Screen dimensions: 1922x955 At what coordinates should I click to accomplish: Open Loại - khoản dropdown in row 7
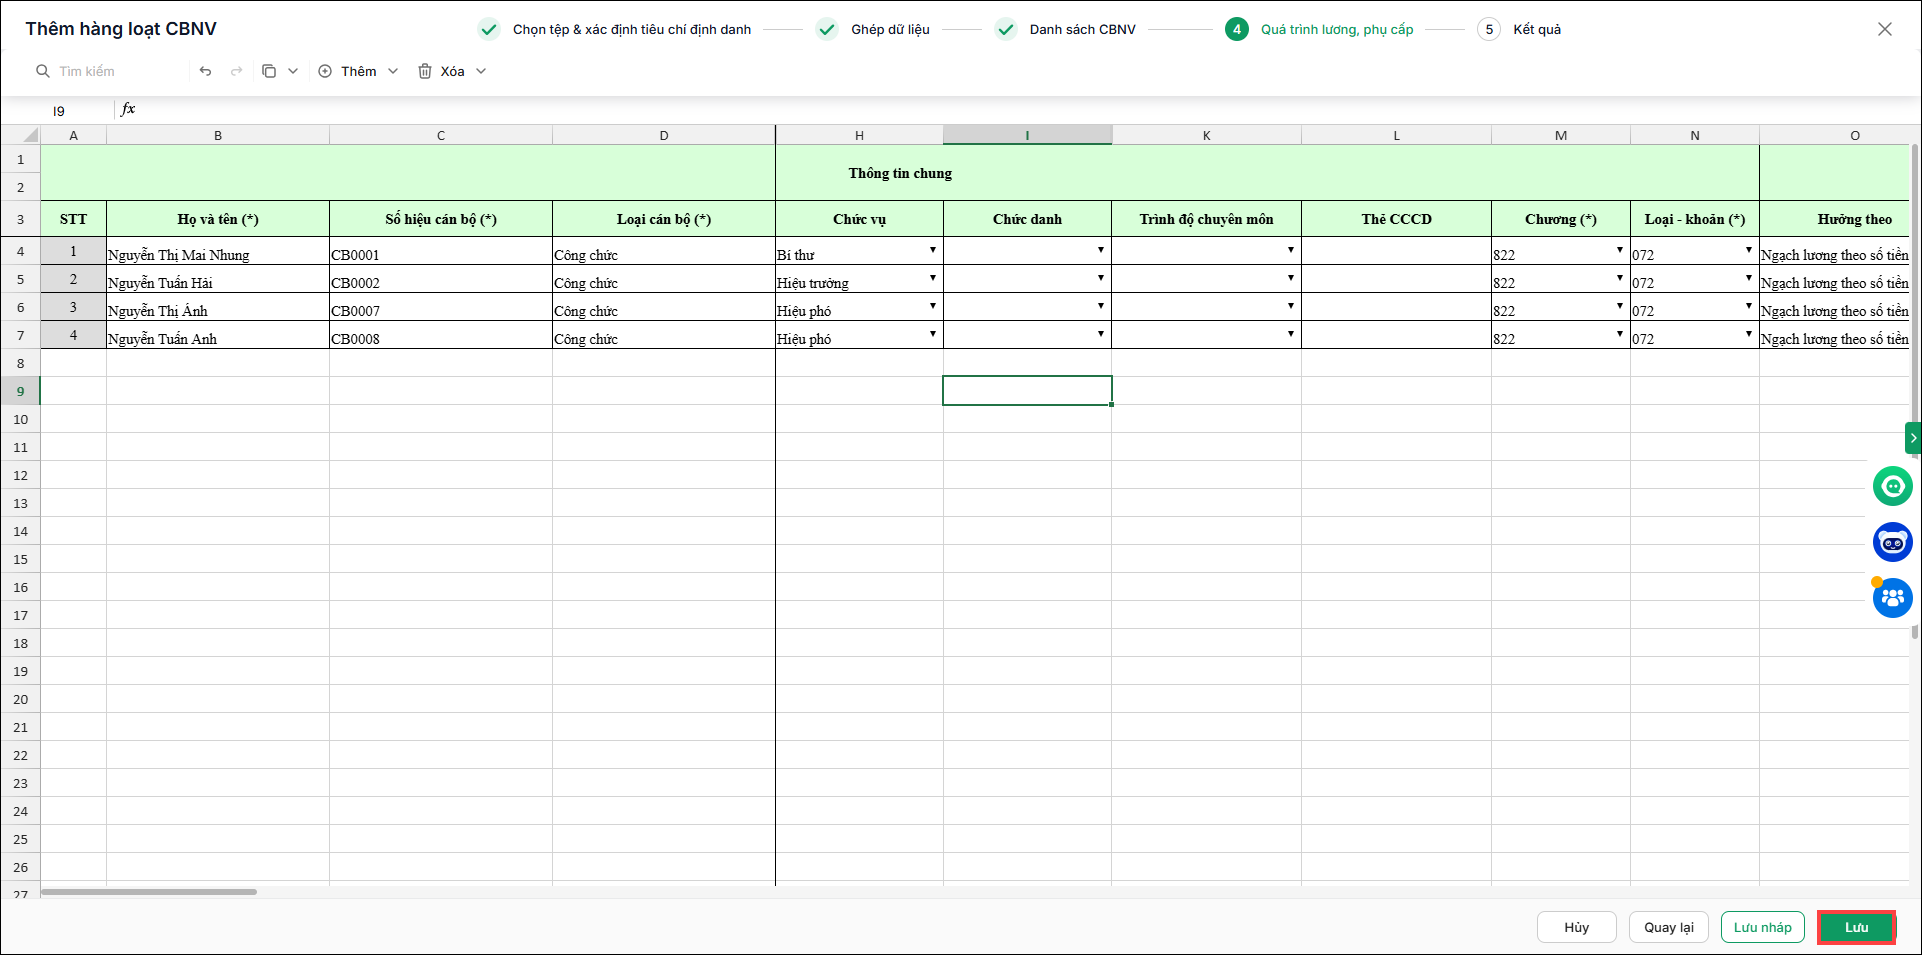[x=1749, y=334]
